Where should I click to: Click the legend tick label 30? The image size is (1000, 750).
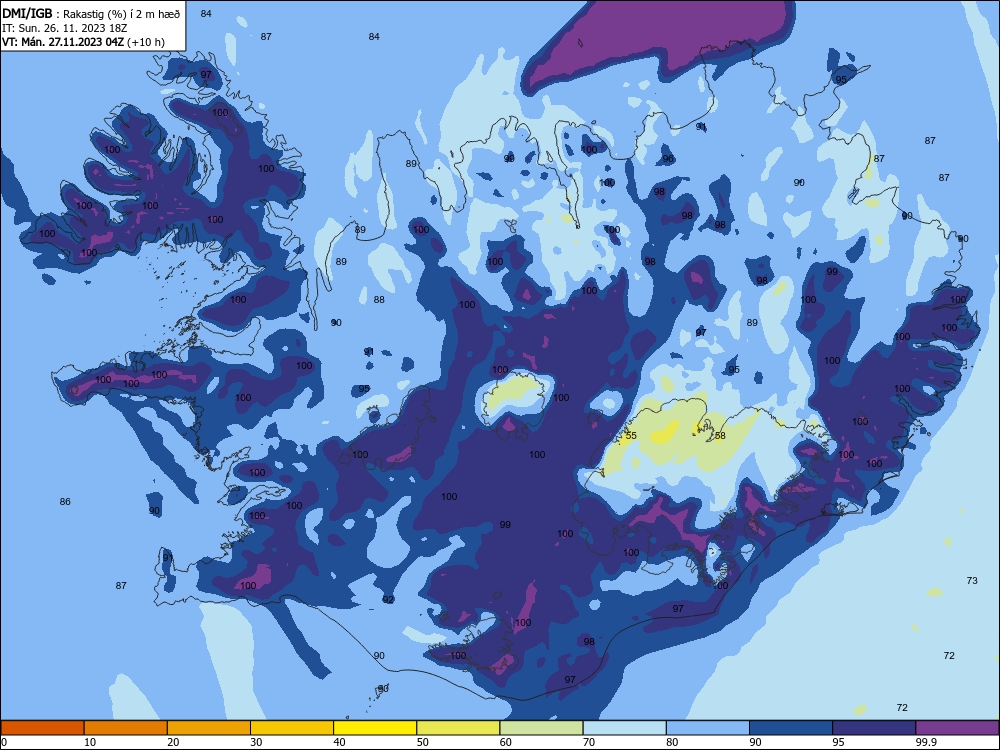(256, 742)
